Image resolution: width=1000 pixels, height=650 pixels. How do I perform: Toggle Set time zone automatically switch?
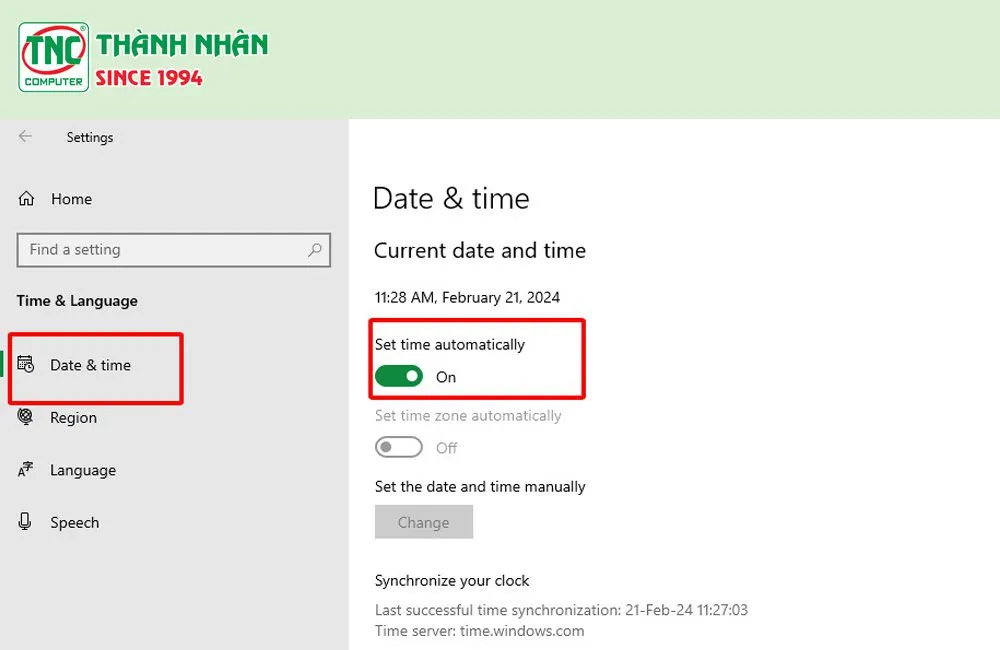(x=399, y=448)
